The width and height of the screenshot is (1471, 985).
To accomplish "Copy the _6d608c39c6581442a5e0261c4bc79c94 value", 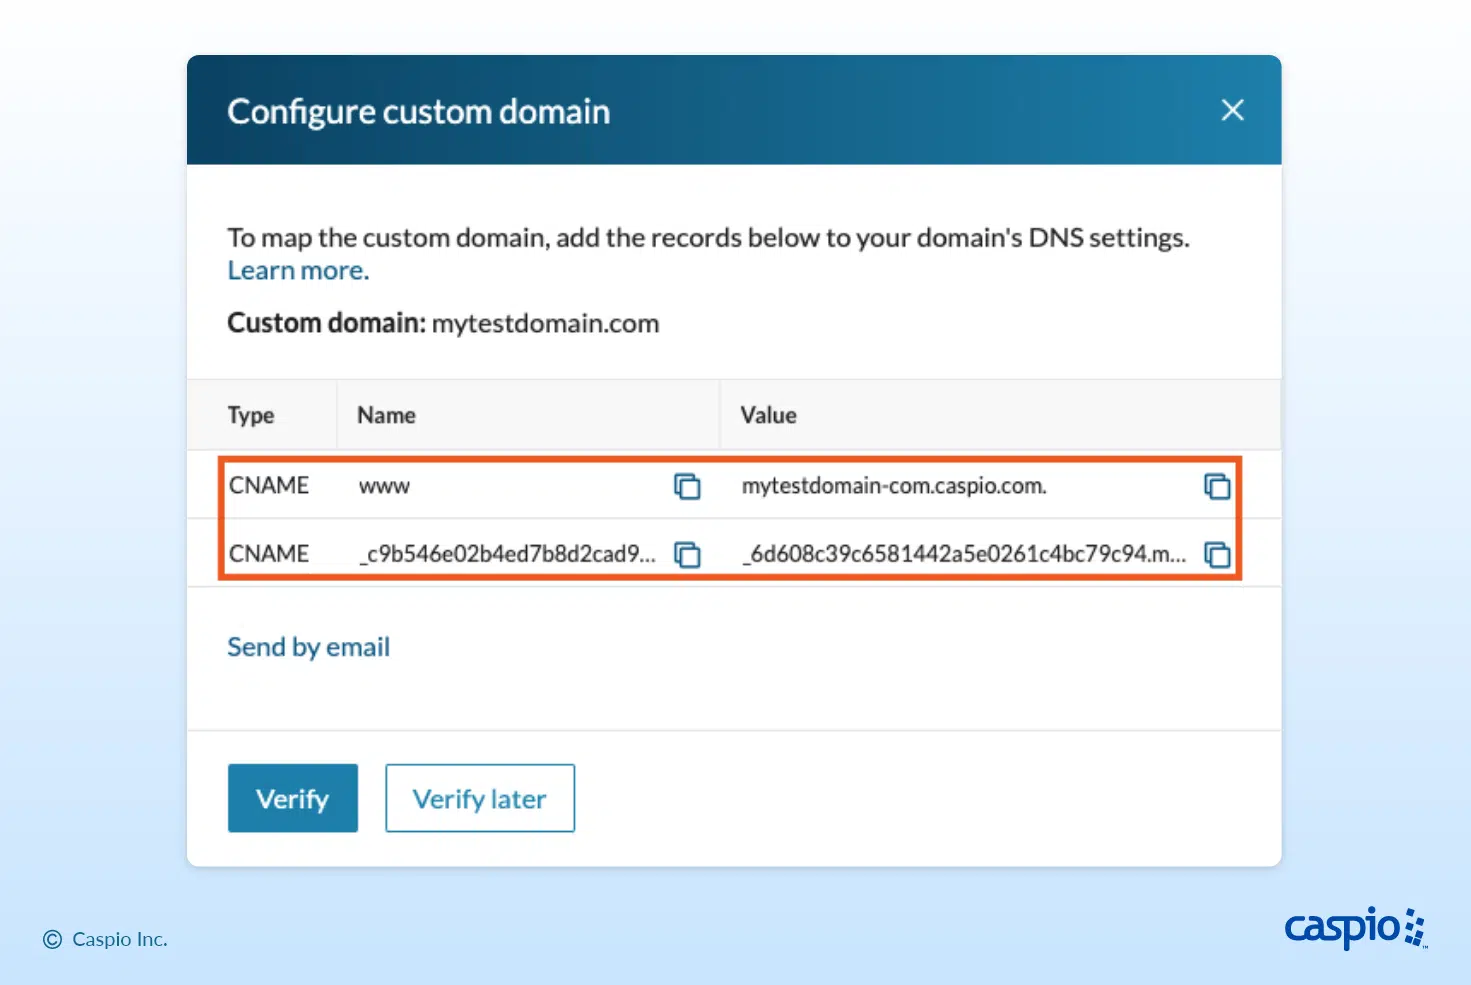I will click(x=1216, y=554).
